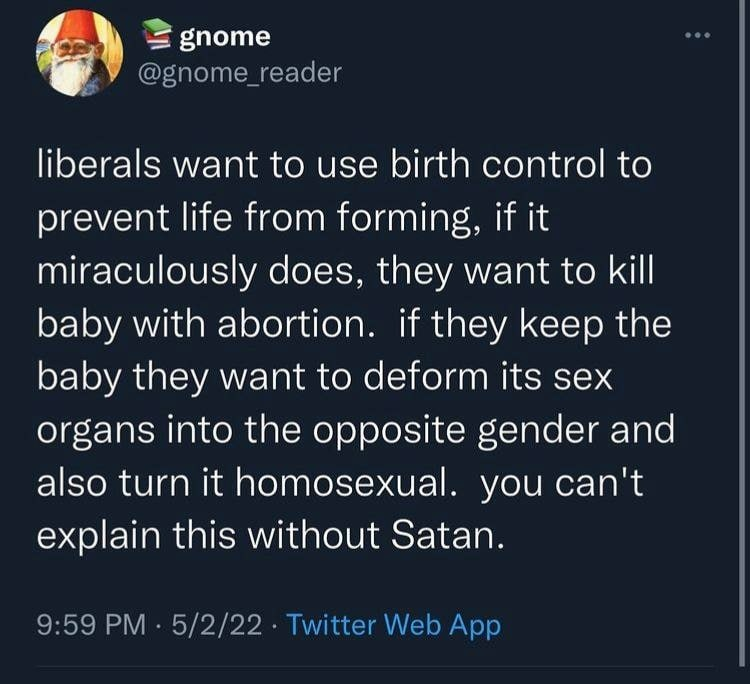Click the stacked books emoji beside gnome
The image size is (750, 684).
pyautogui.click(x=158, y=37)
